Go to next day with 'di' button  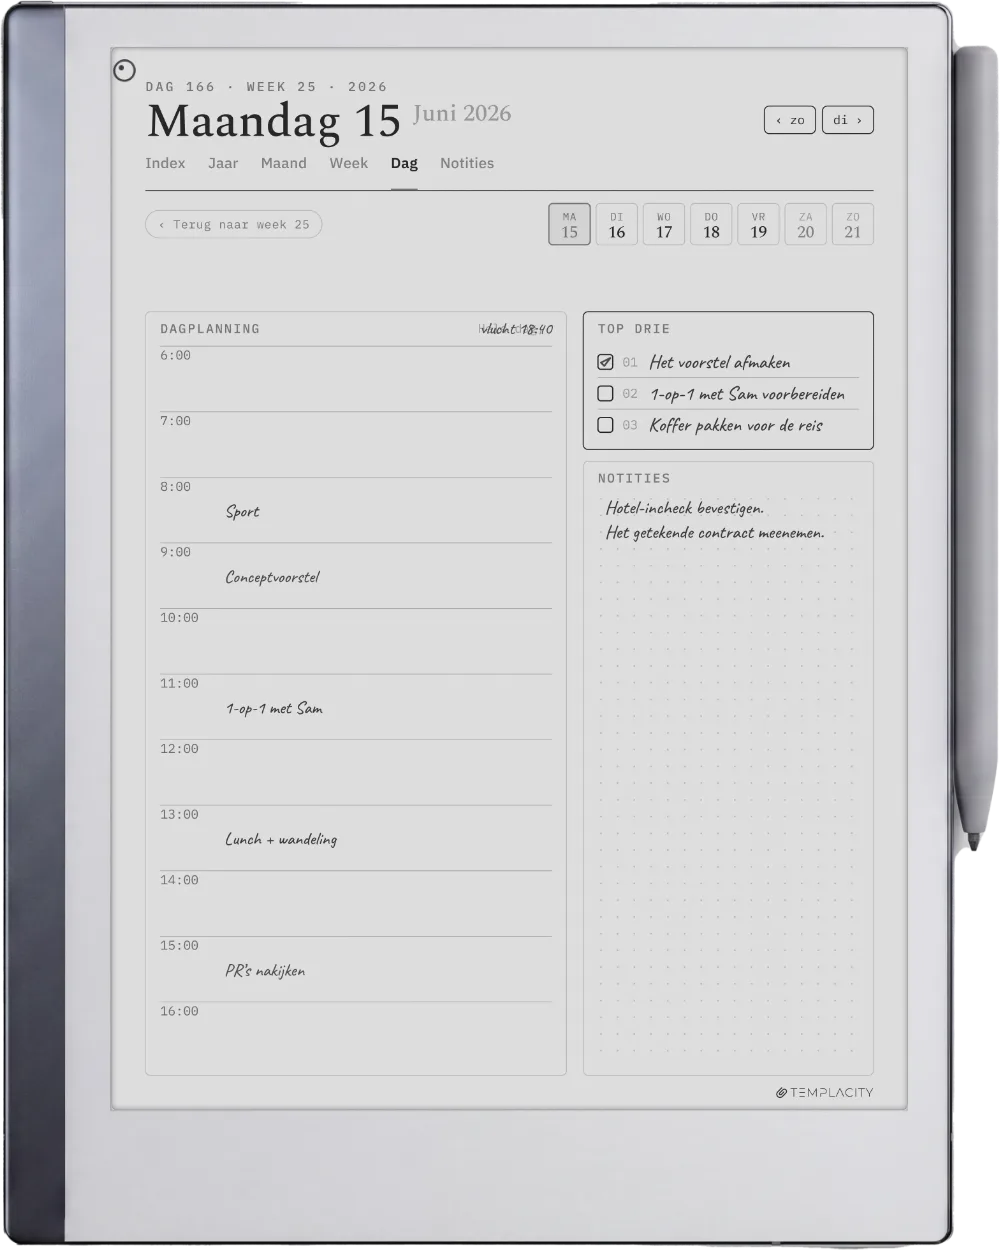pos(848,120)
